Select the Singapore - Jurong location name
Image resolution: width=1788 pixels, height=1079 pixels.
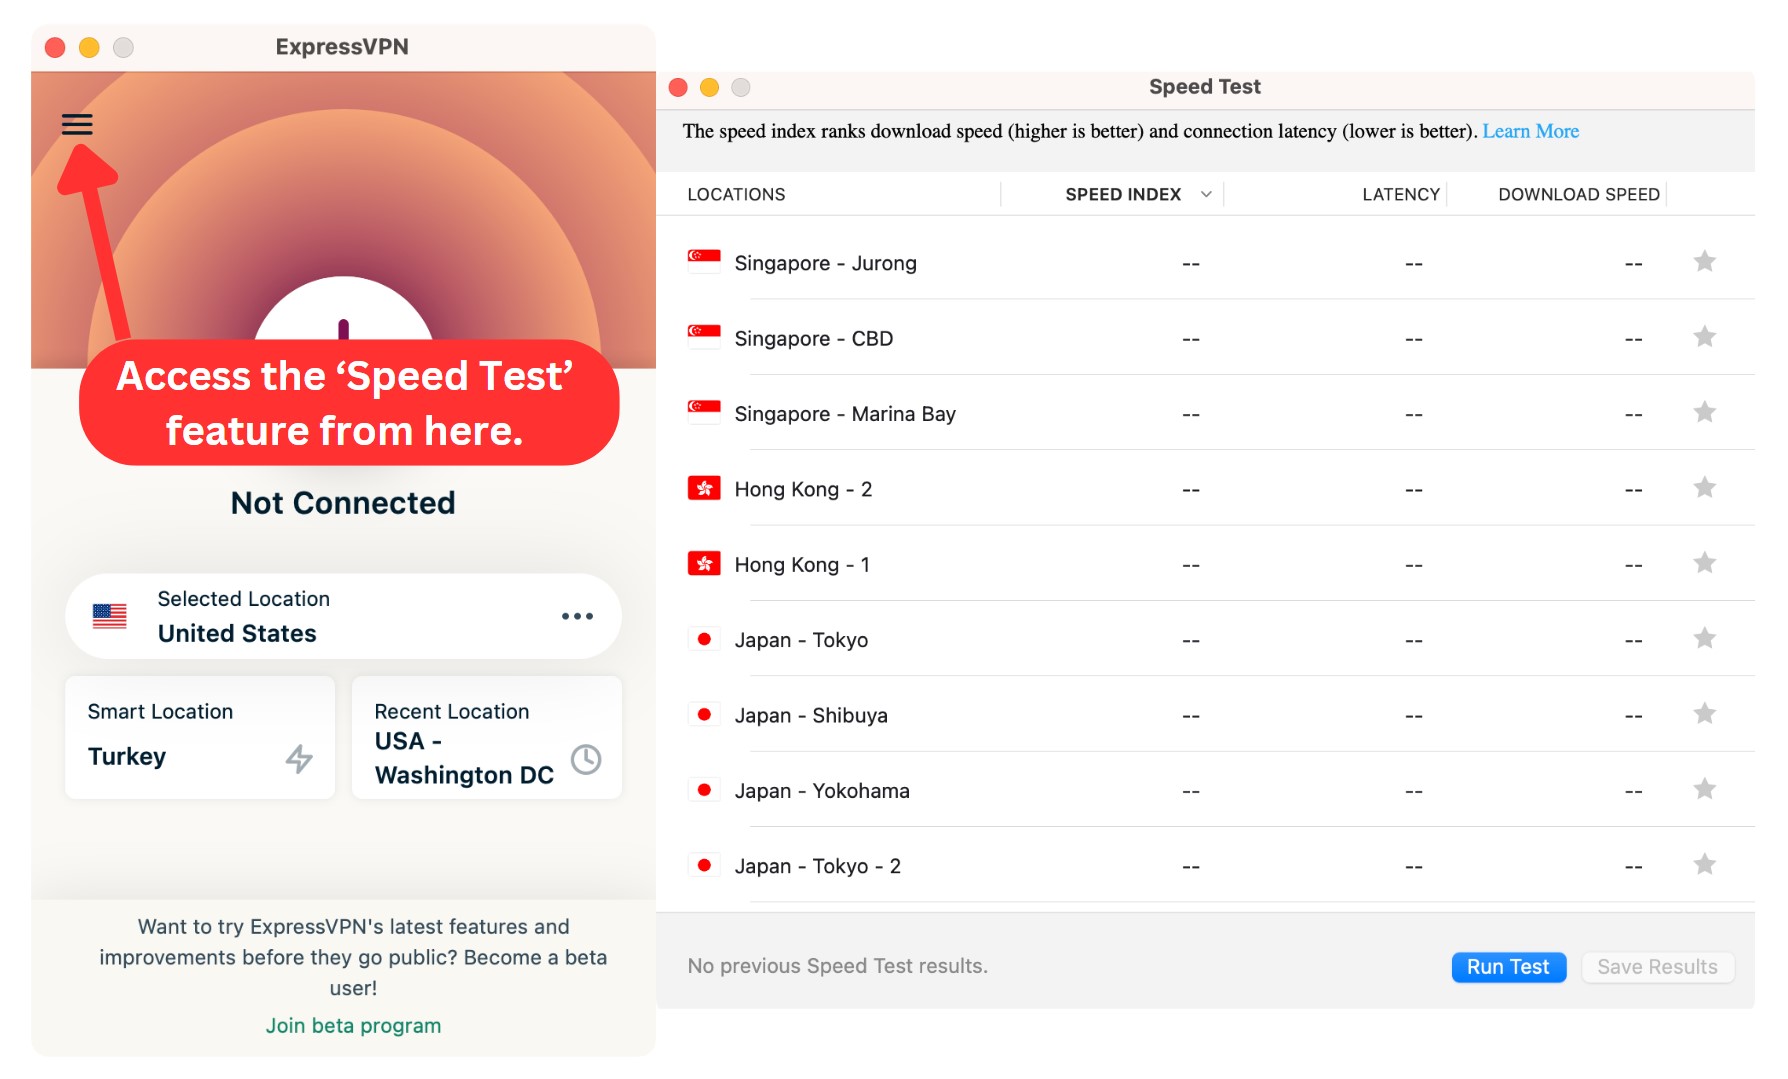(x=825, y=263)
